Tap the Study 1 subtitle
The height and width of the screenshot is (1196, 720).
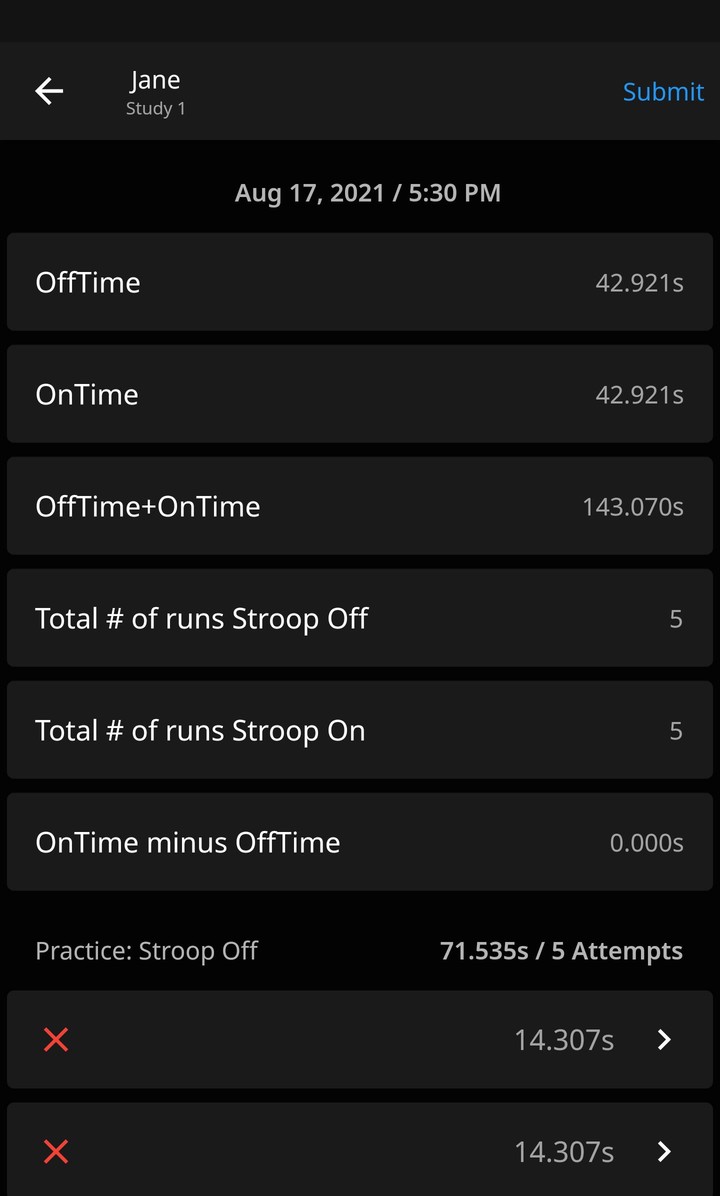[155, 109]
